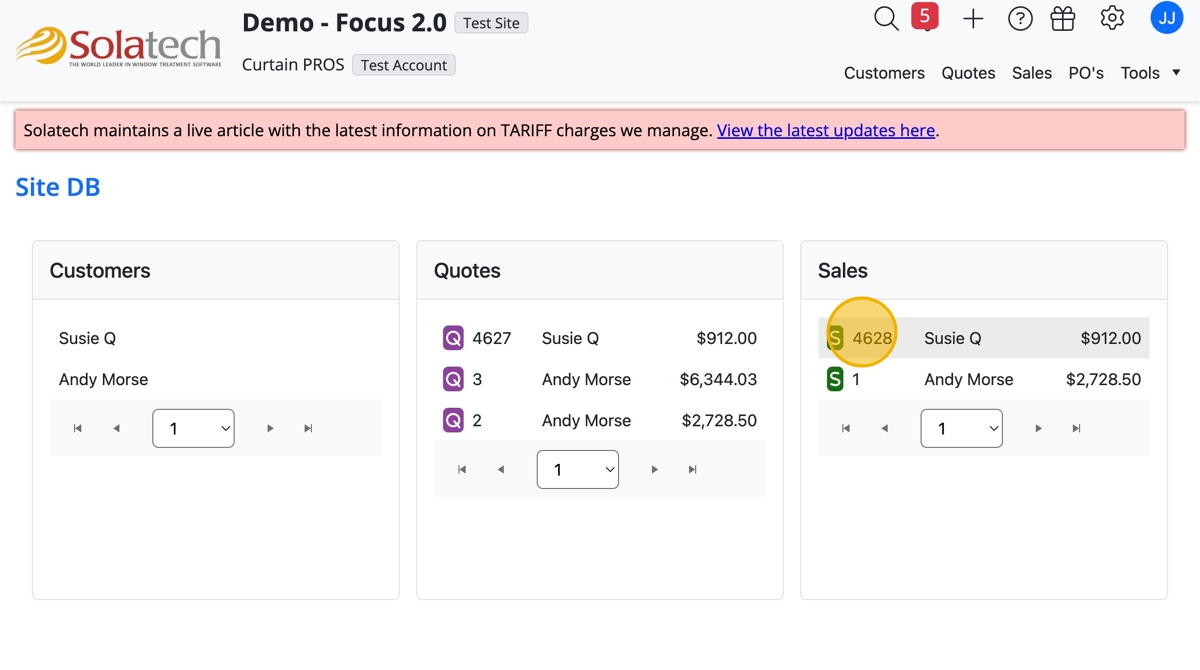
Task: Open the Sales page dropdown selector
Action: click(961, 428)
